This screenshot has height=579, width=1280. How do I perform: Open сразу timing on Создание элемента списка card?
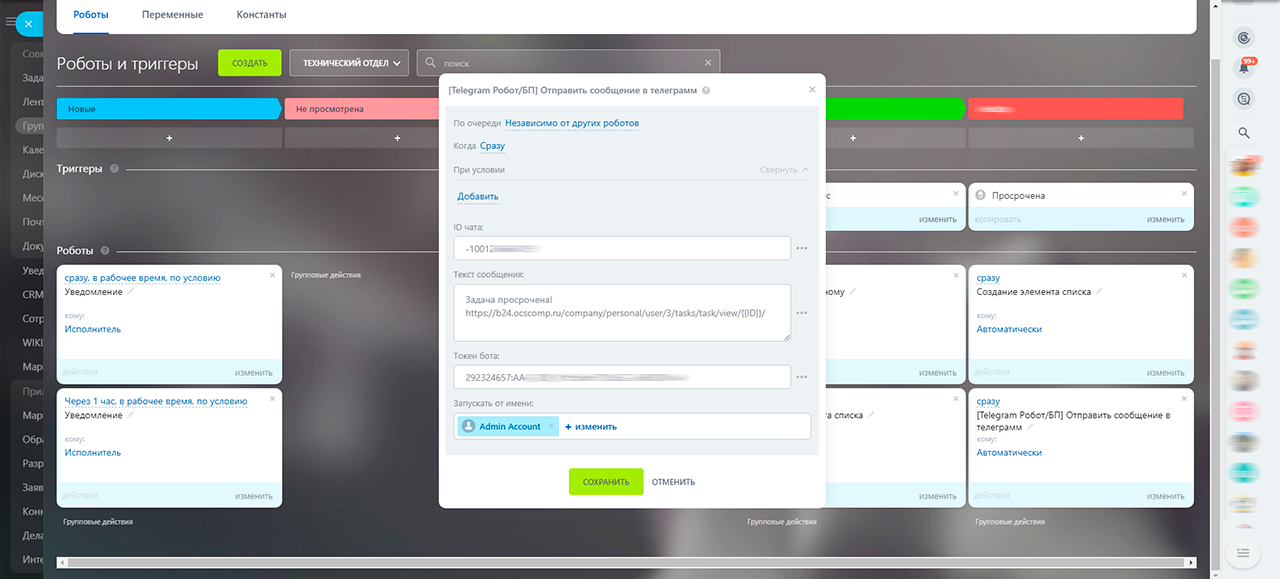pos(988,278)
